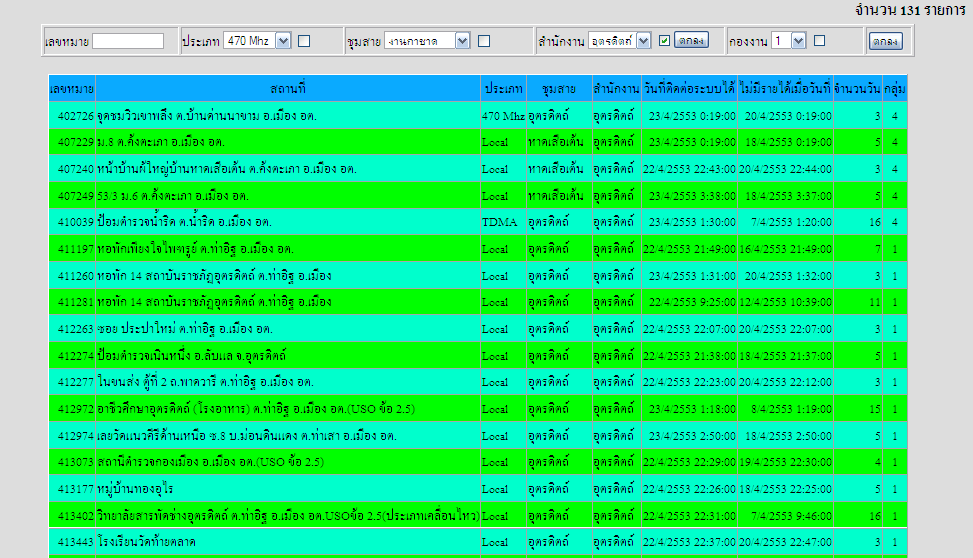
Task: Click date cell 23/4/2553 3:38:00
Action: pyautogui.click(x=689, y=196)
